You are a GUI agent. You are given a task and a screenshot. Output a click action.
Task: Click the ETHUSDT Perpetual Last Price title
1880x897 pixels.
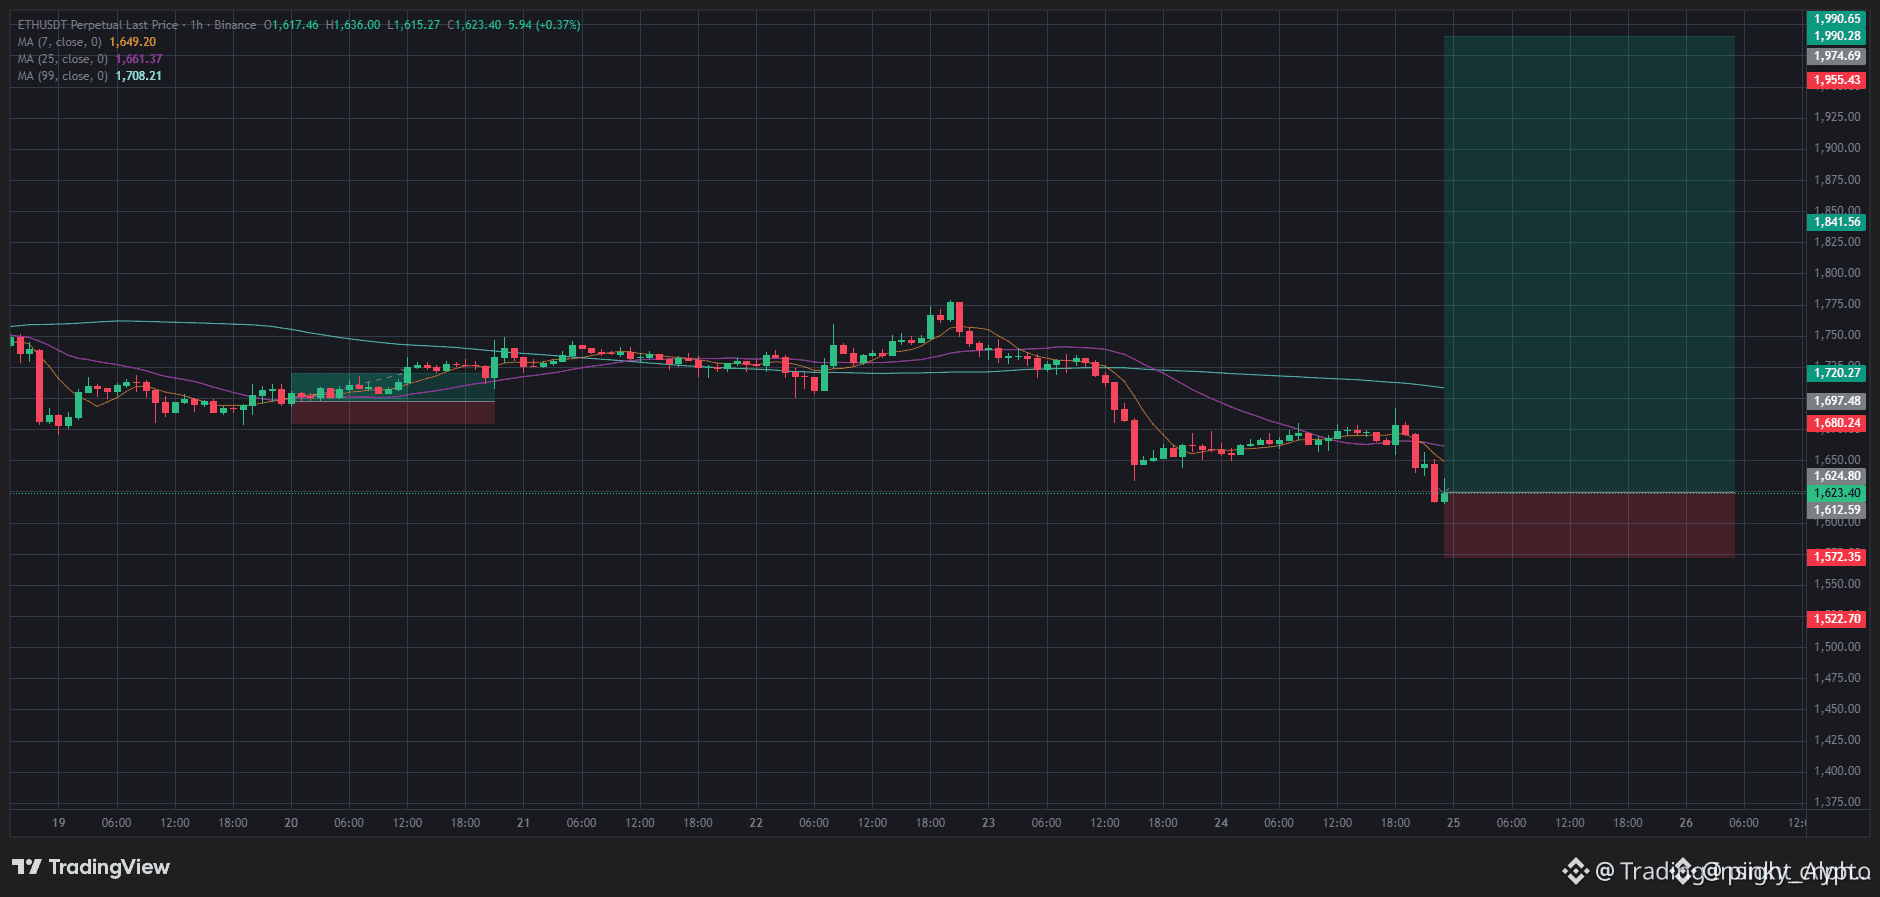[97, 25]
